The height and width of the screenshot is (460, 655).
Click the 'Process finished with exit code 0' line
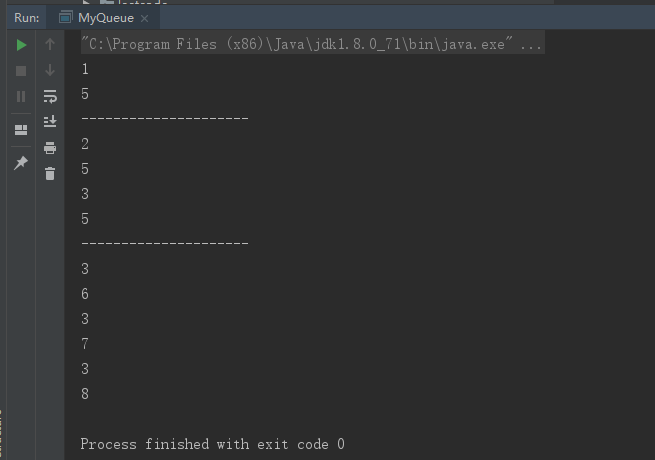212,444
